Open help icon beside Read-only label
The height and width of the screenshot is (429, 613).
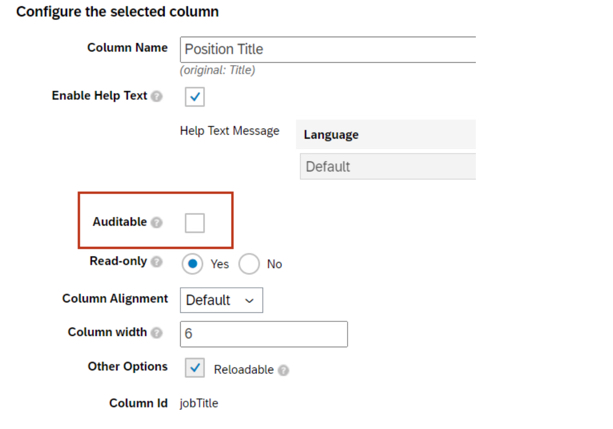pos(157,262)
